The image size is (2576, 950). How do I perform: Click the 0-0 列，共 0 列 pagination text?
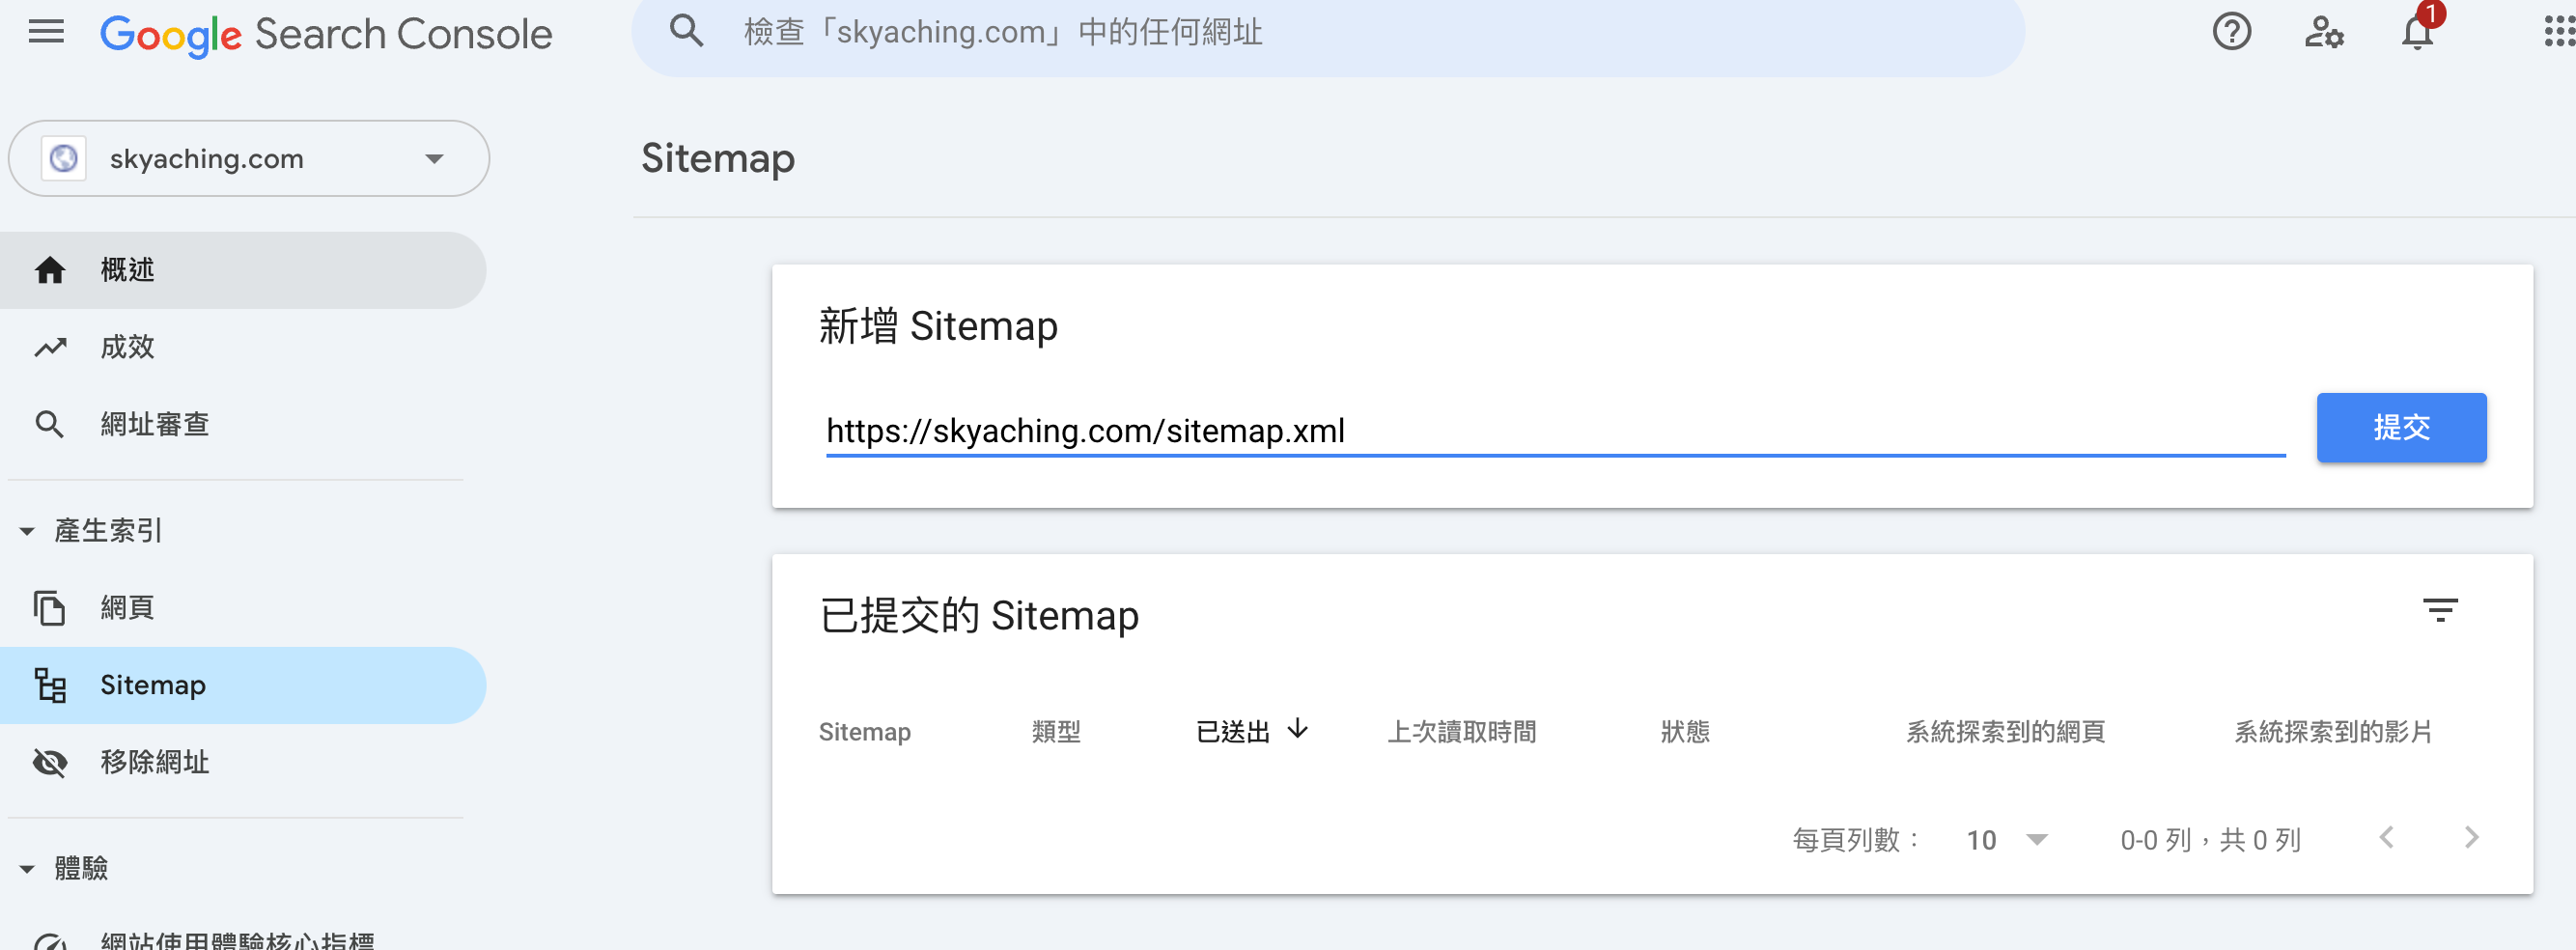click(2210, 840)
